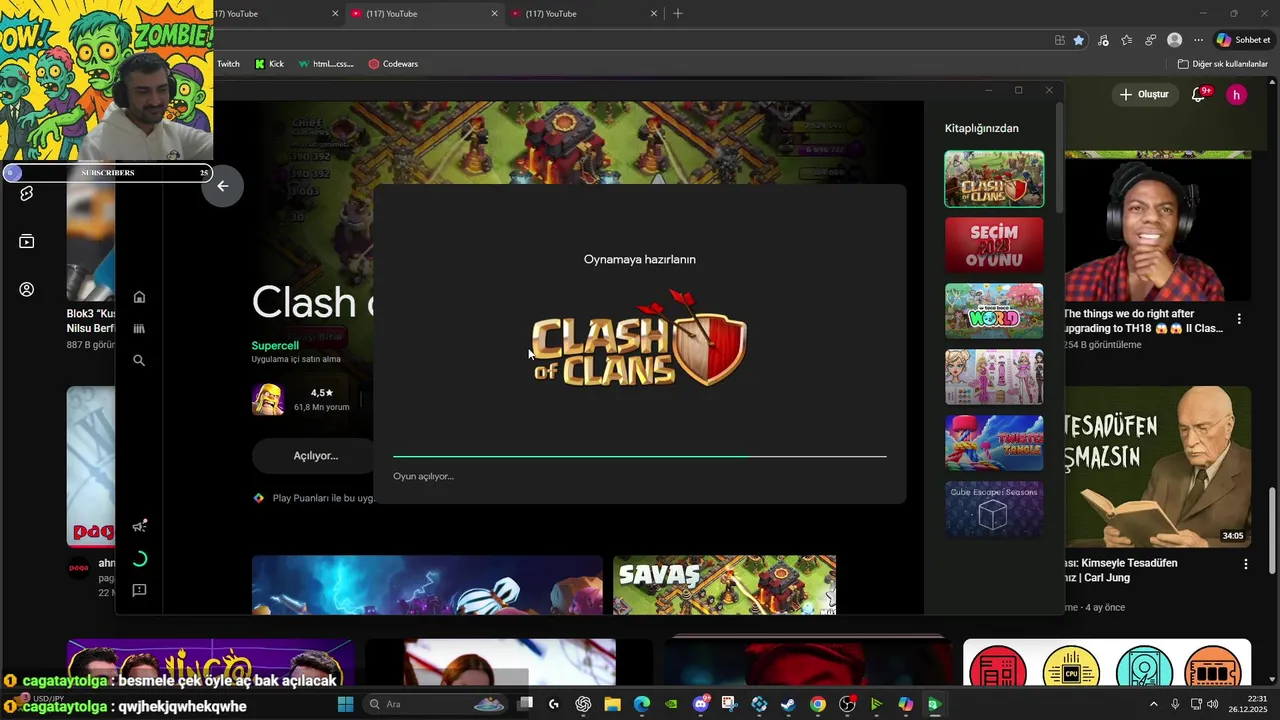Open the Twitch bookmark
The height and width of the screenshot is (720, 1280).
(229, 64)
